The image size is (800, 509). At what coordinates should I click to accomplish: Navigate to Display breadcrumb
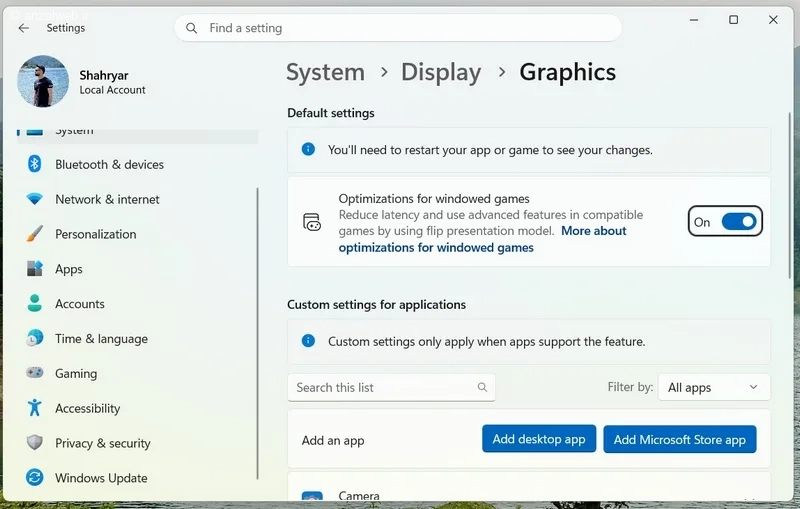click(441, 72)
